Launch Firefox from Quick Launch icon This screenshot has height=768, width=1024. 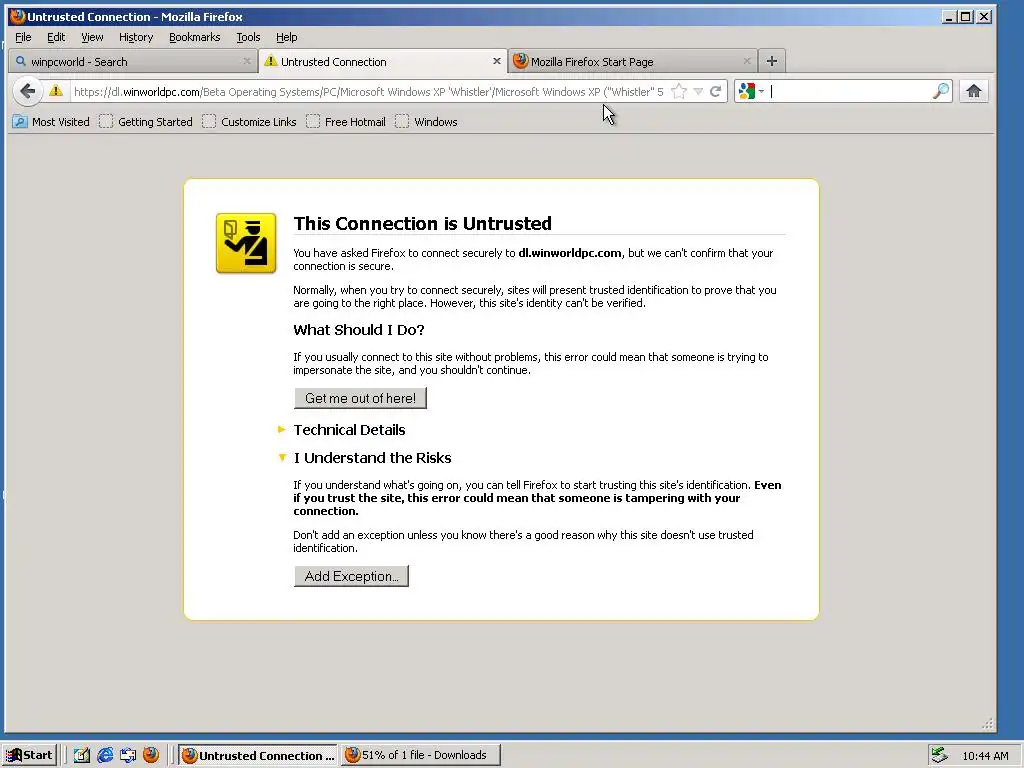pyautogui.click(x=151, y=755)
